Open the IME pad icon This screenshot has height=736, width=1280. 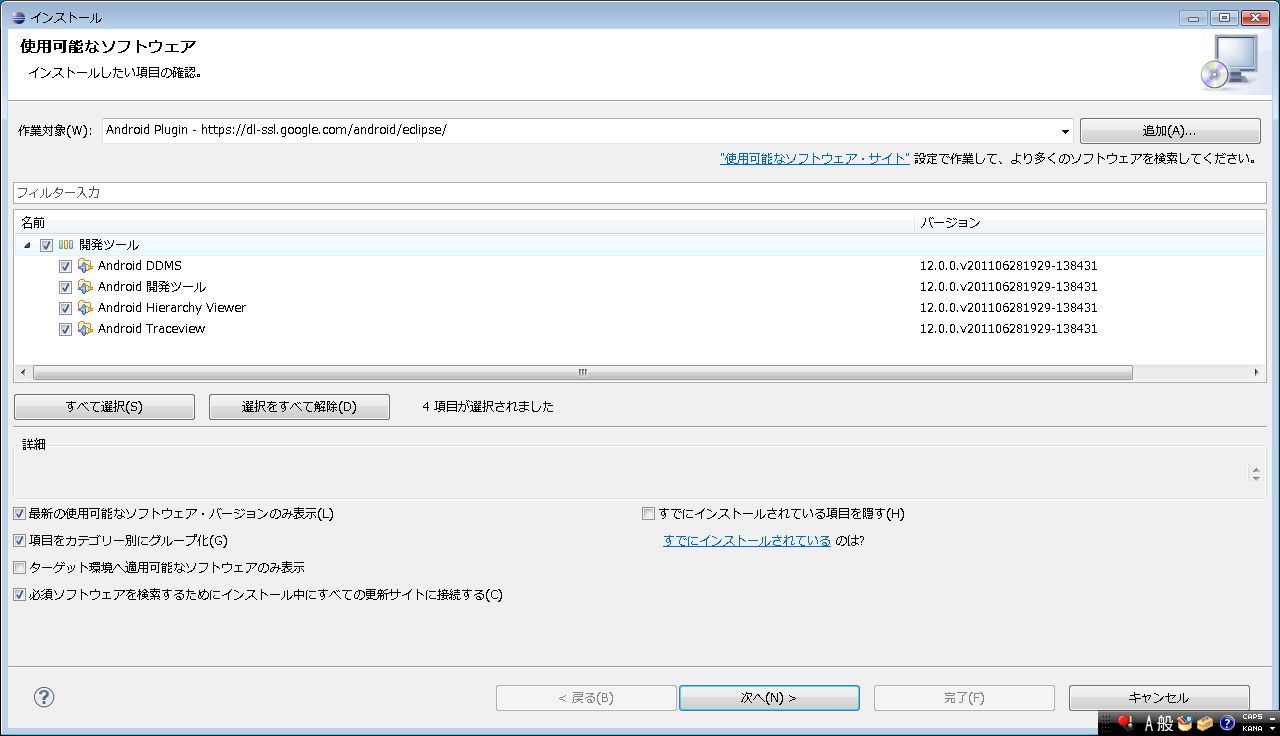coord(1185,723)
